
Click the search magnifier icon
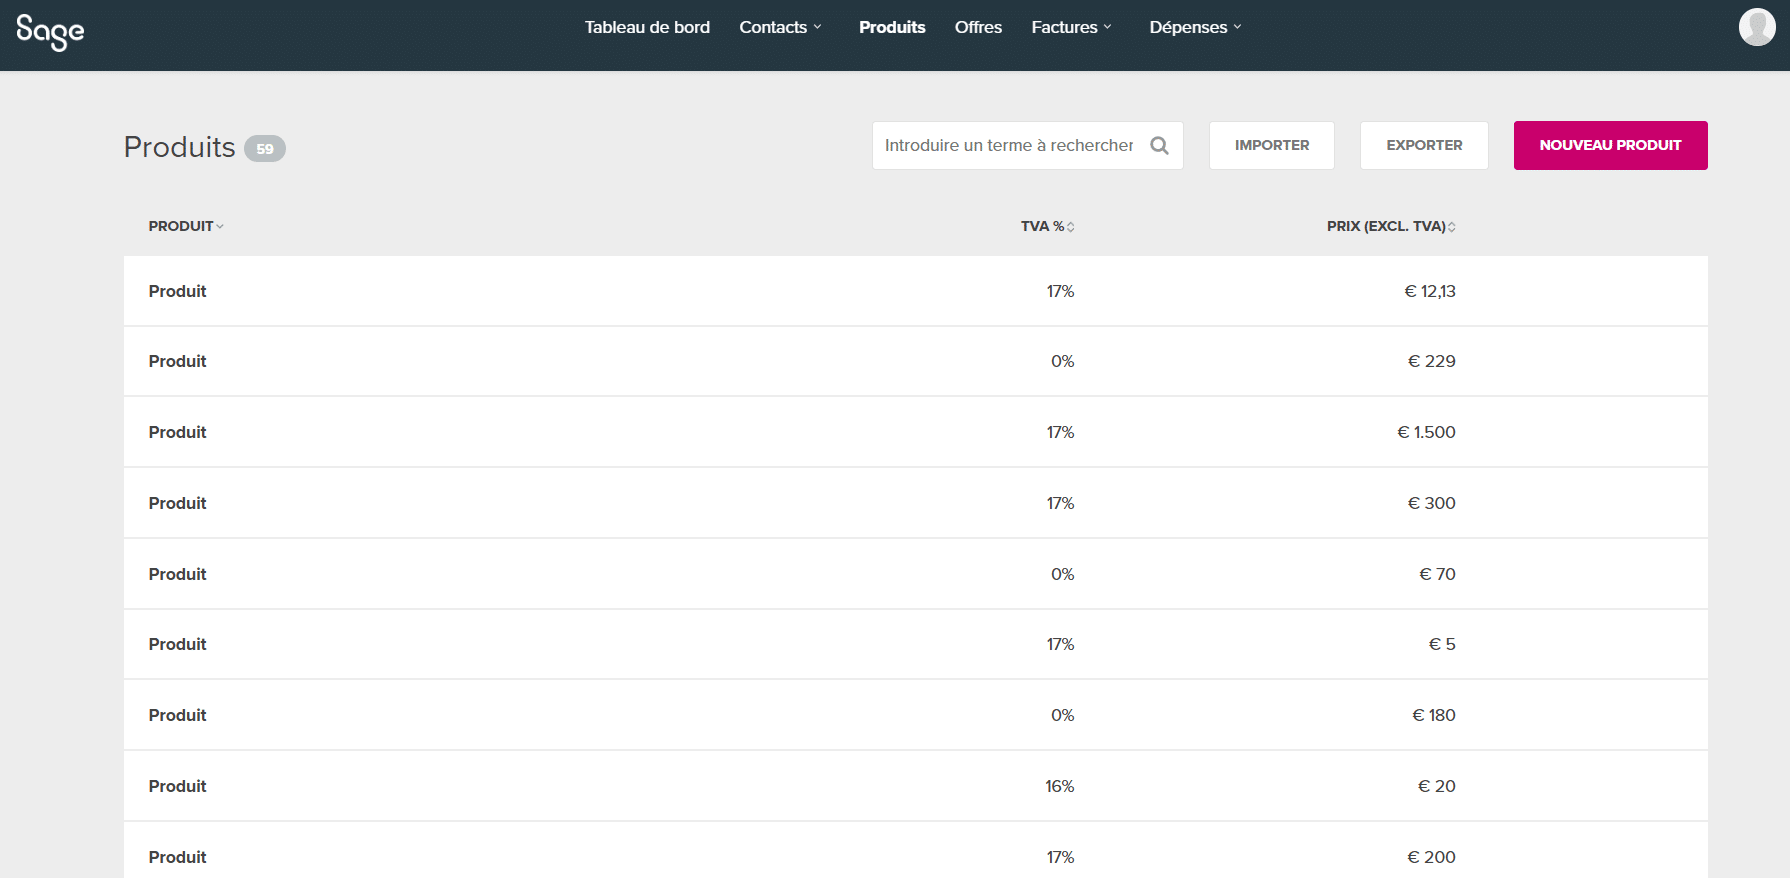(1160, 146)
